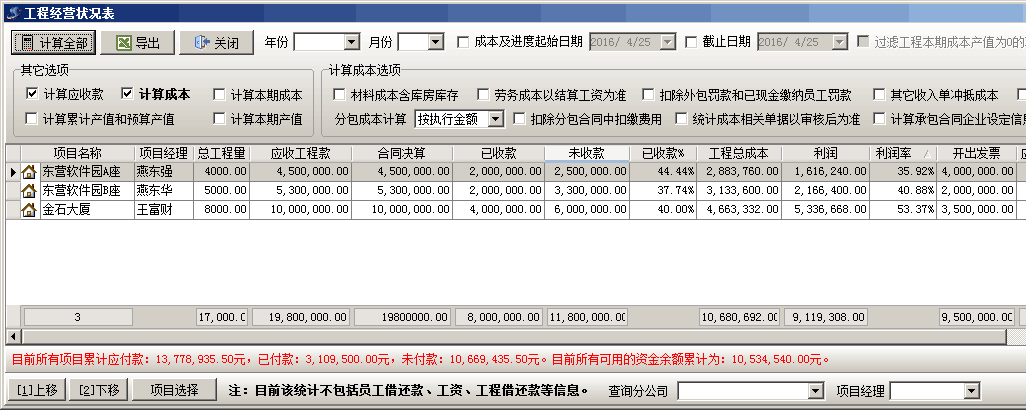Screen dimensions: 1026x410
Task: Click the house icon for 东营软件园B座
Action: (29, 190)
